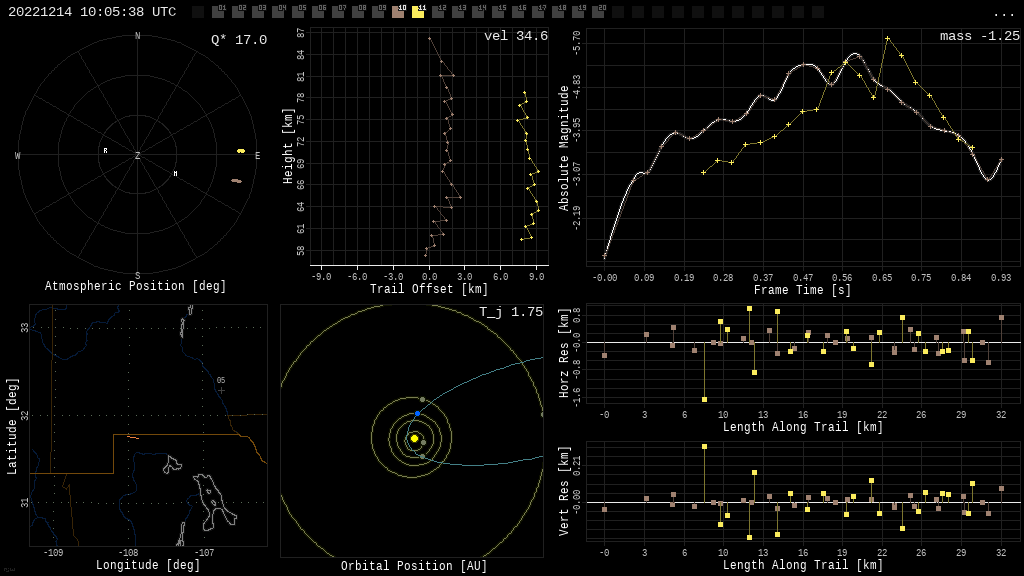Click the yellow Sun in orbital plot
The image size is (1024, 576).
point(414,438)
